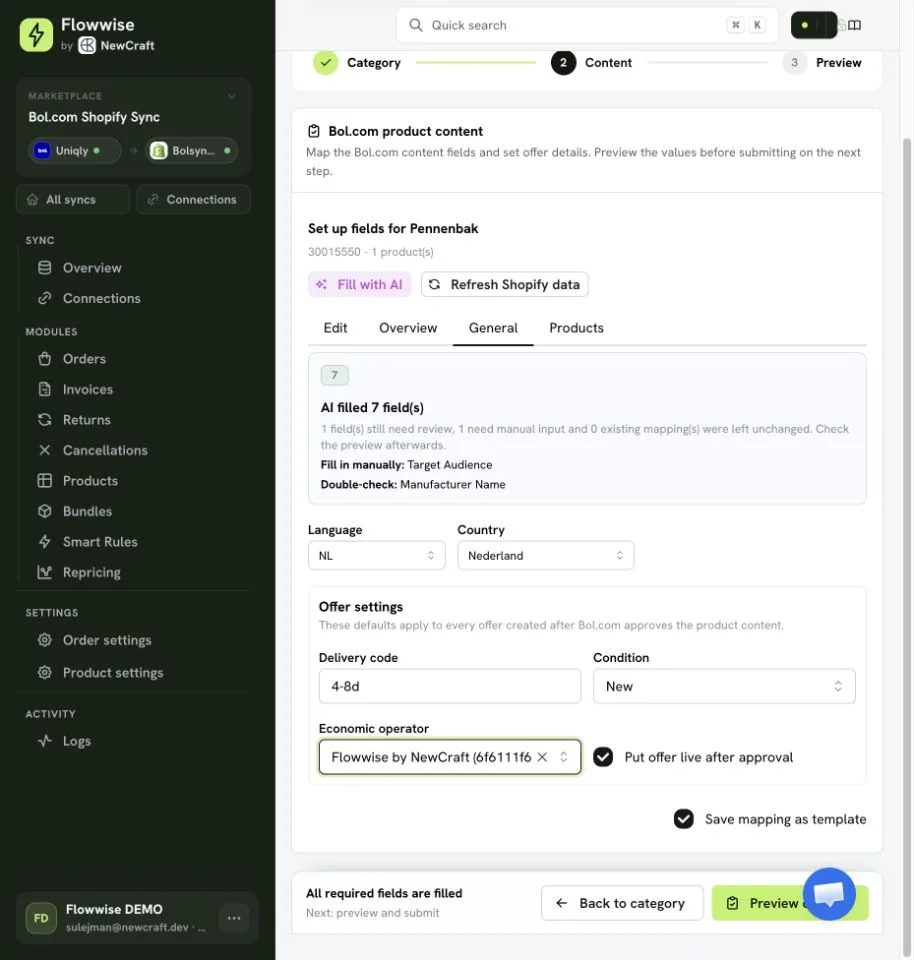This screenshot has height=960, width=914.
Task: Click the Invoices document icon
Action: [x=45, y=389]
